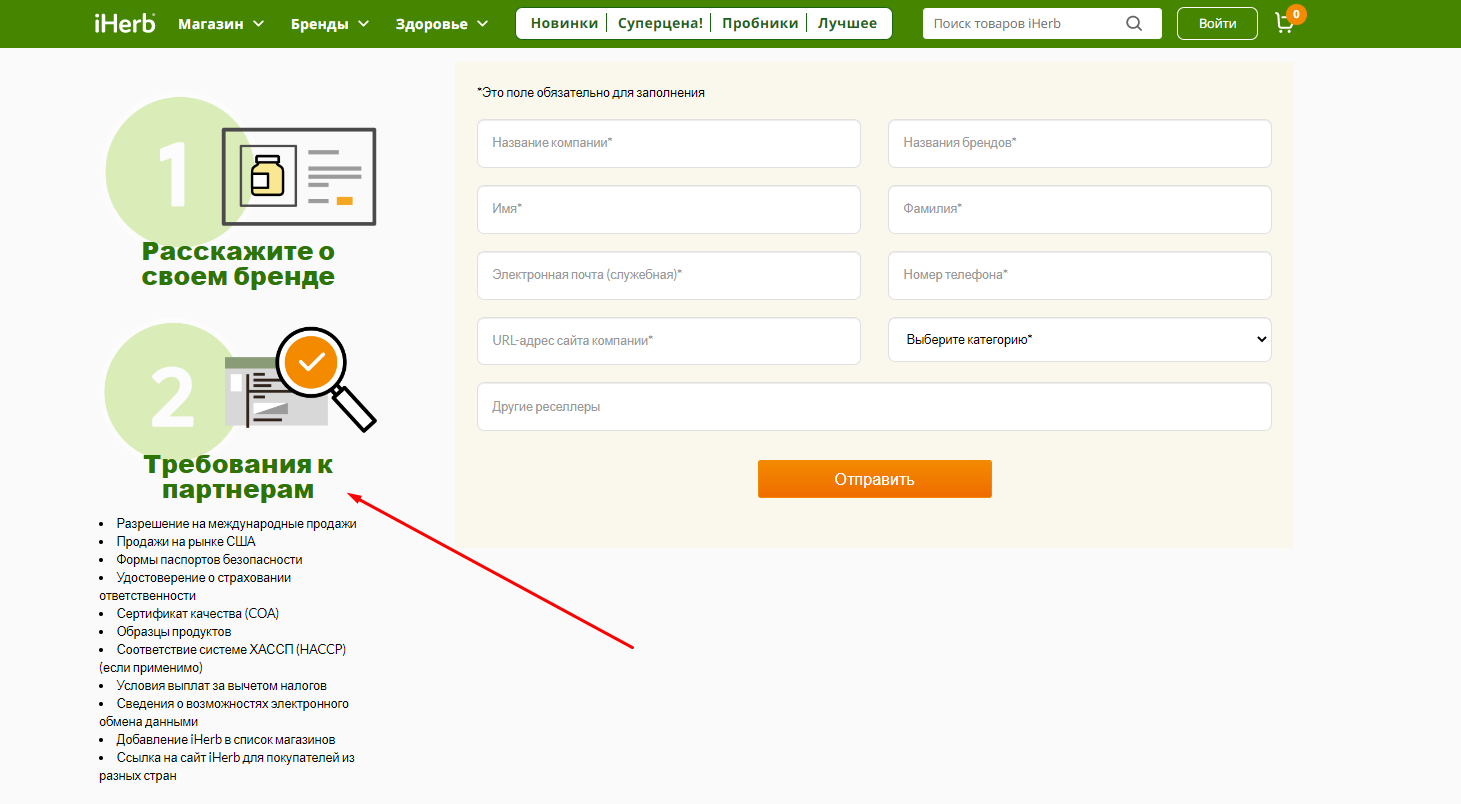Viewport: 1461px width, 804px height.
Task: Submit the form with Отправить
Action: click(875, 479)
